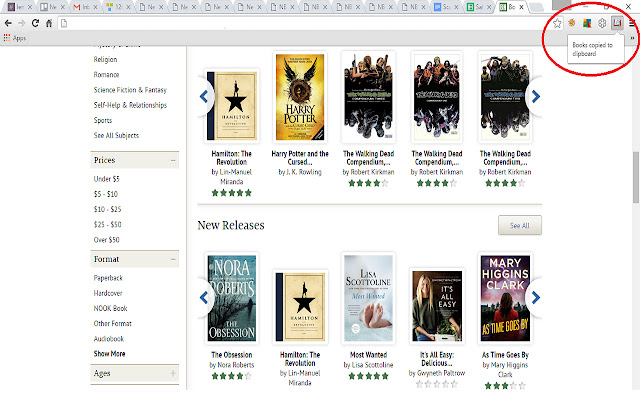Open the Apps shortcut in bookmarks bar
Image resolution: width=640 pixels, height=400 pixels.
[x=15, y=38]
